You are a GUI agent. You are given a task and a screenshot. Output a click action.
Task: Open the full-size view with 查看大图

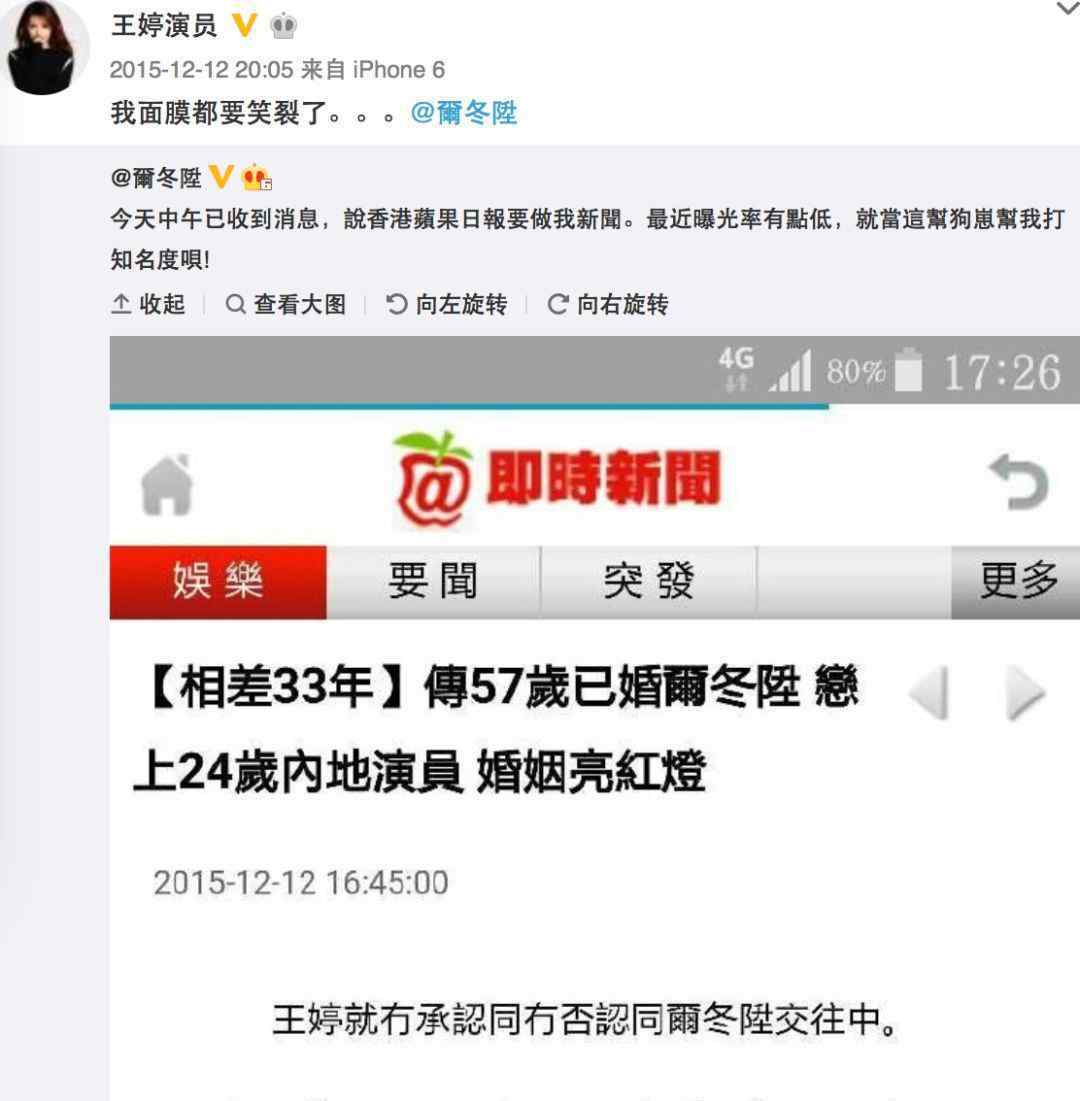(x=286, y=304)
